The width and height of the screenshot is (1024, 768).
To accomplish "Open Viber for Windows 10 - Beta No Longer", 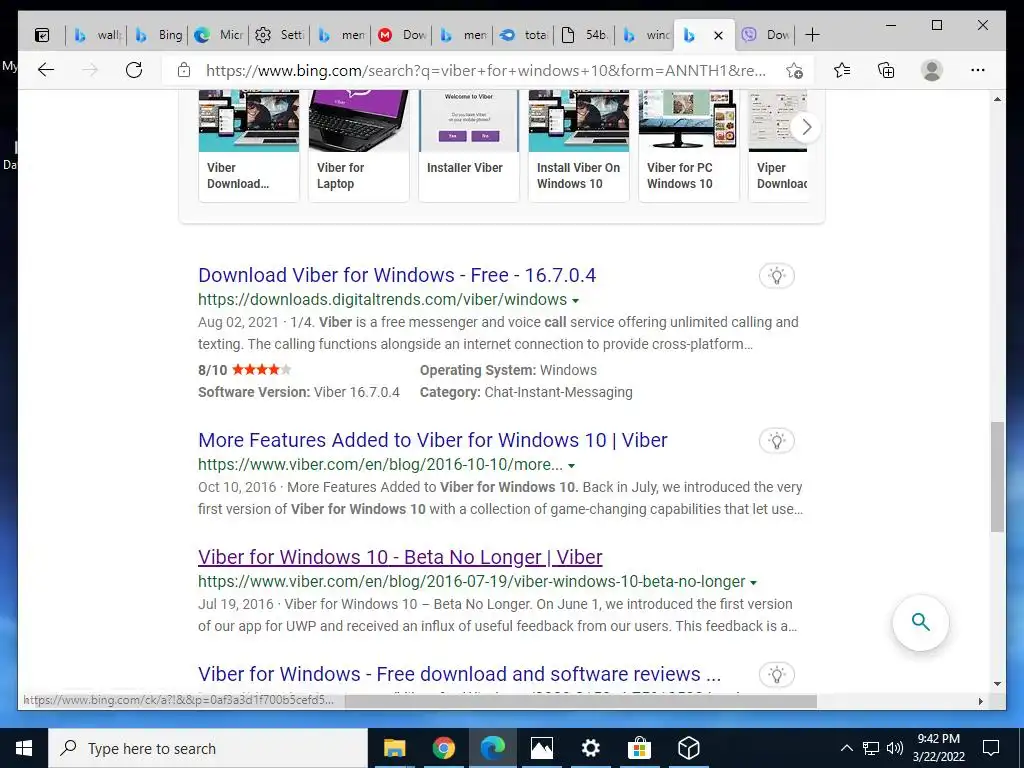I will pos(400,557).
